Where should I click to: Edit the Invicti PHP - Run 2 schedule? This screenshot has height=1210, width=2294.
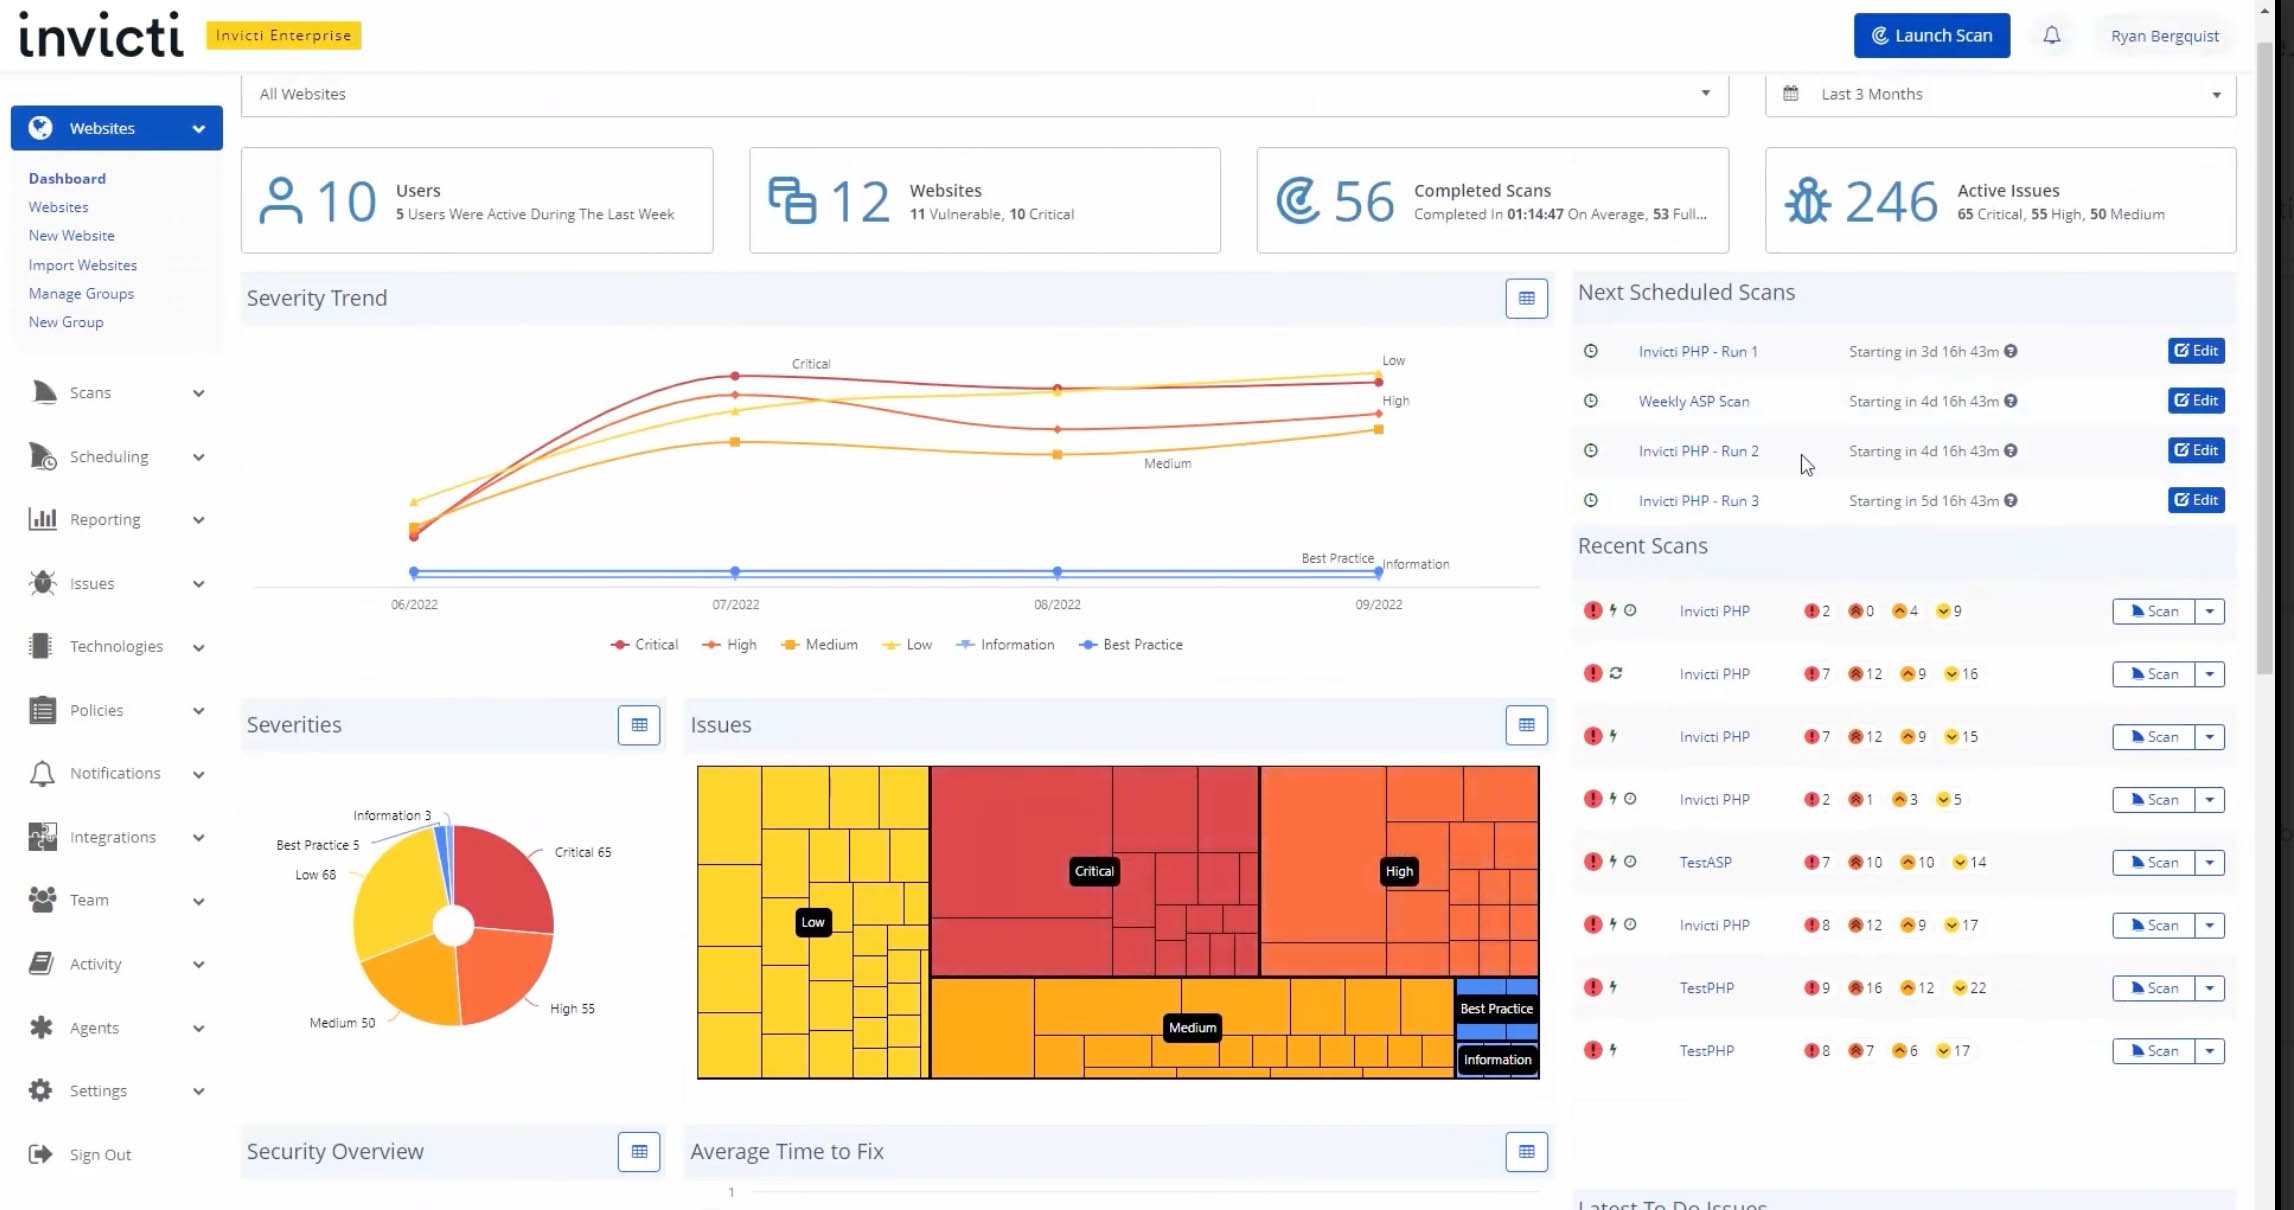[2196, 451]
